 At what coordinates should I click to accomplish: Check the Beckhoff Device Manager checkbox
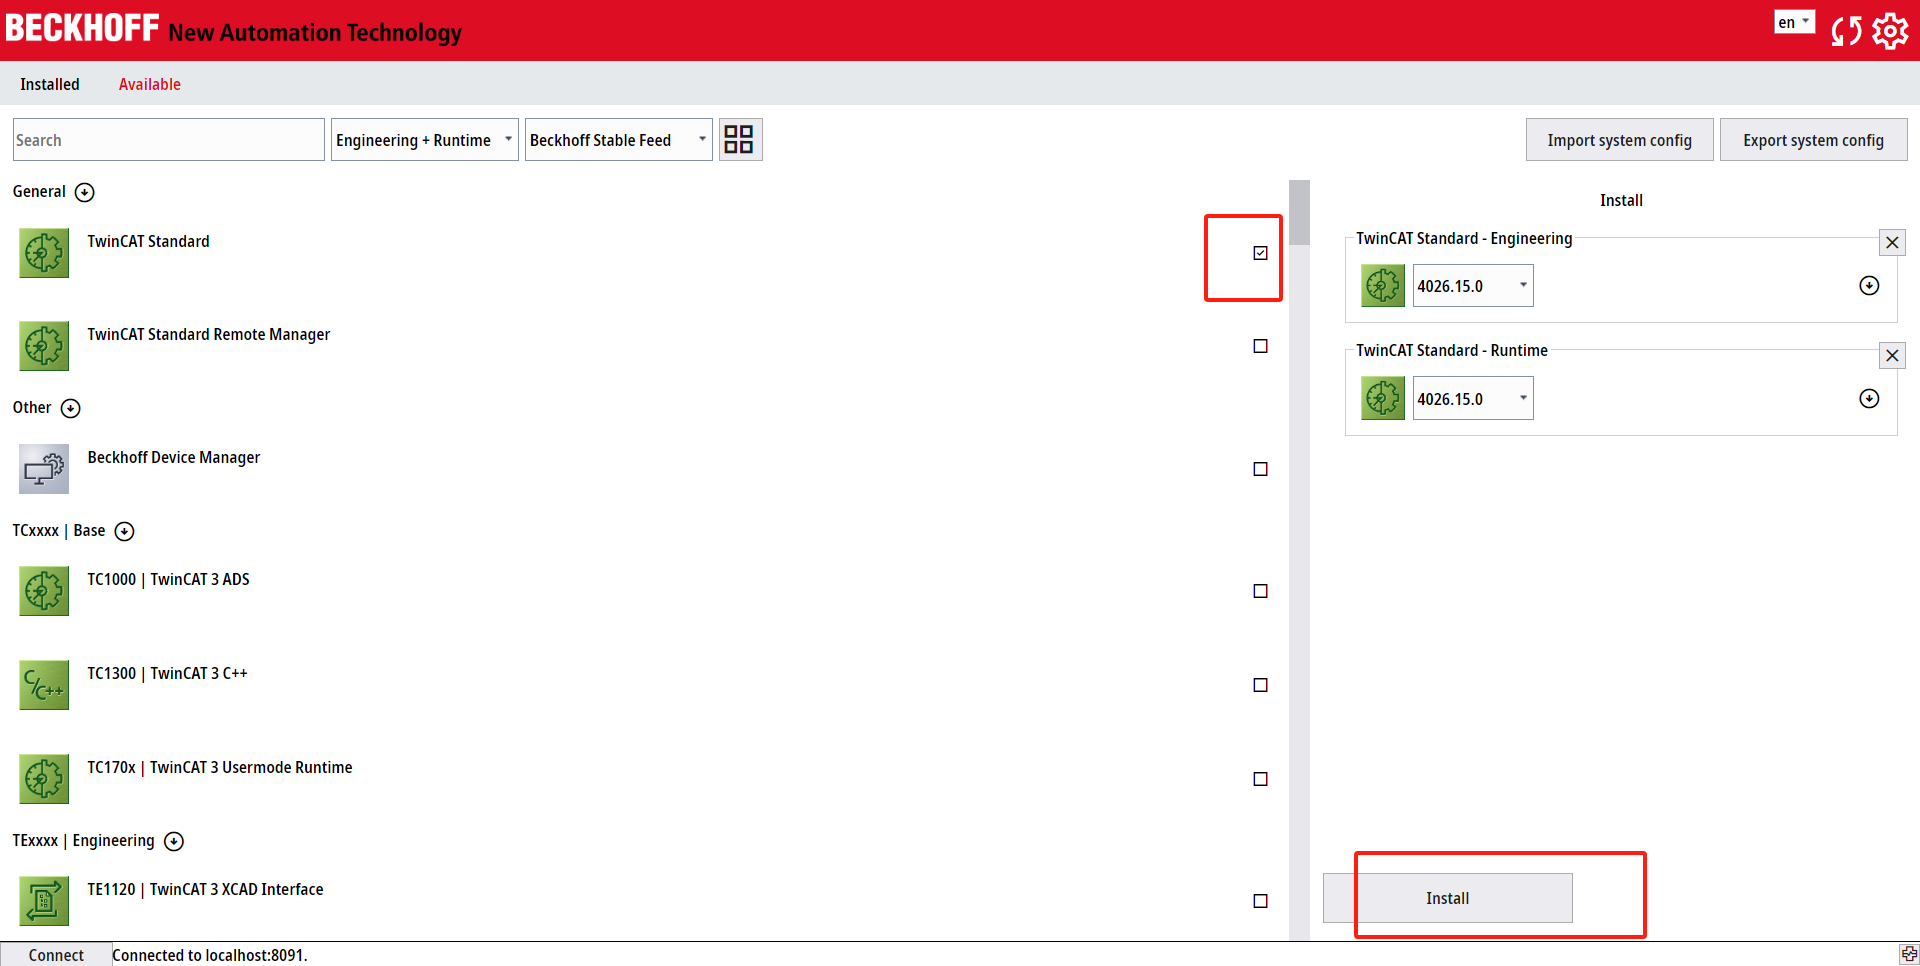tap(1260, 469)
